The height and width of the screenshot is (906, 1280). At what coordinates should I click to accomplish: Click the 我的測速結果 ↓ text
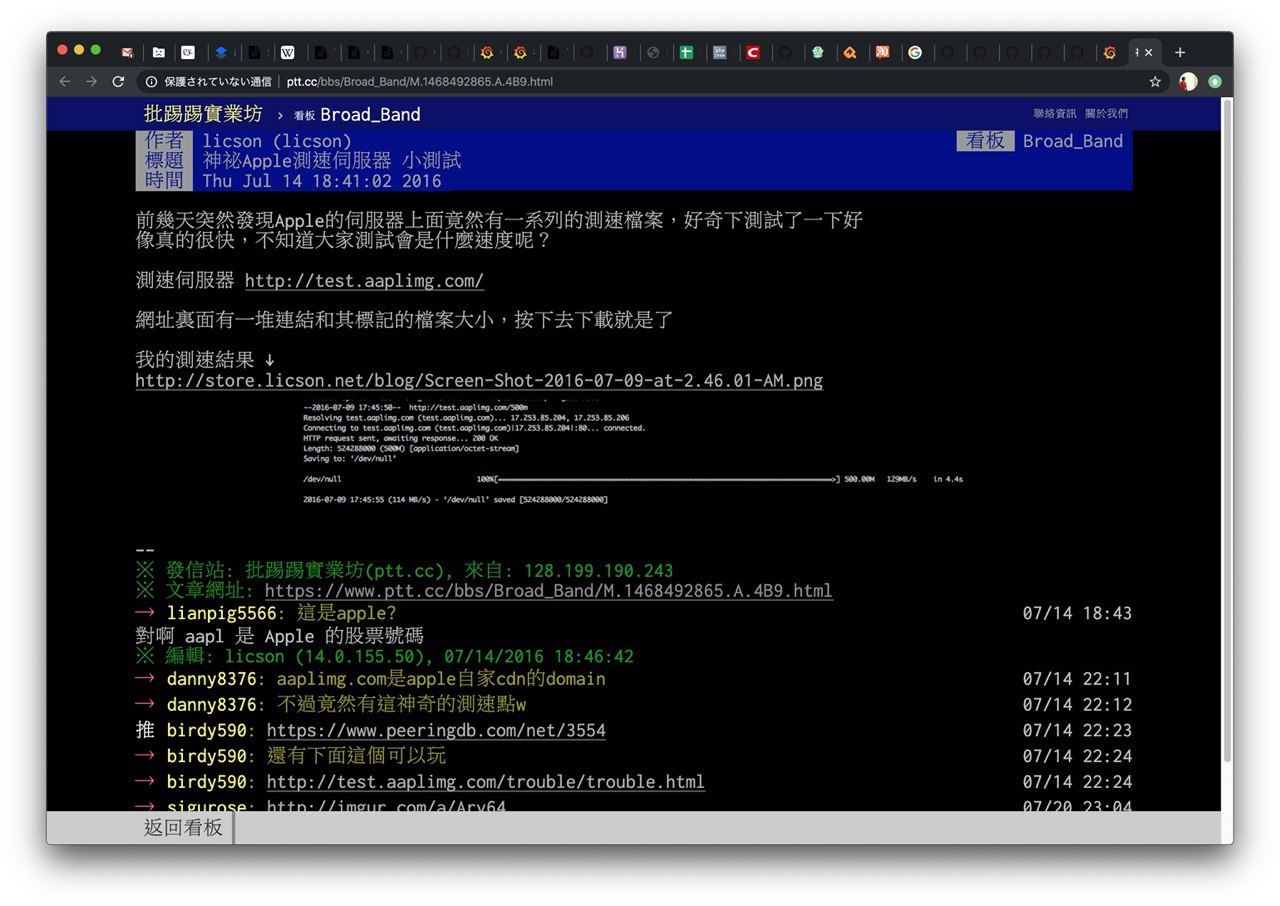coord(205,359)
